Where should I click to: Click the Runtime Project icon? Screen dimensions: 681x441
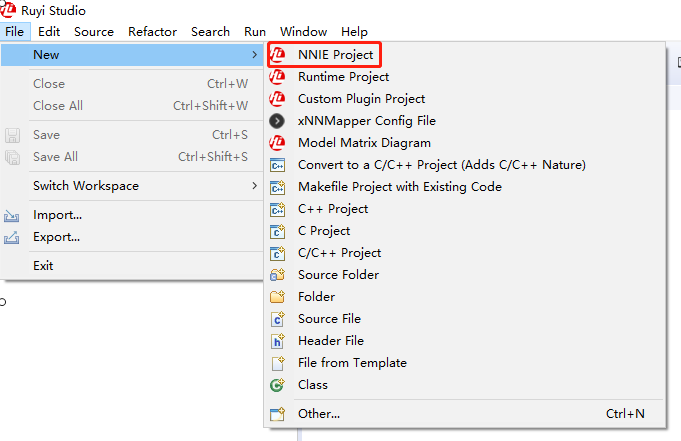click(x=278, y=77)
